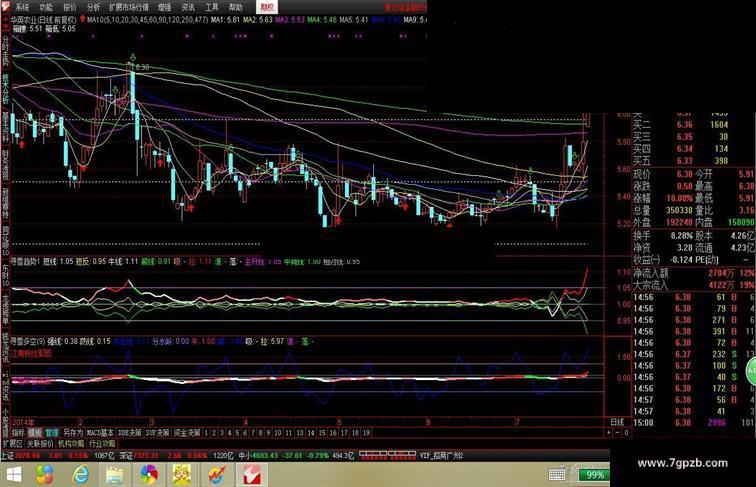The image size is (756, 487).
Task: Click the 涨幅 10.00% value
Action: pos(679,198)
